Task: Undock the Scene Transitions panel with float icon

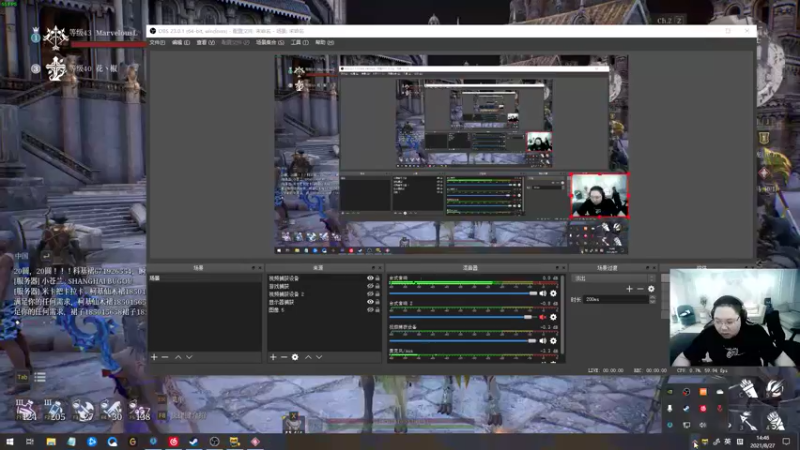Action: 647,268
